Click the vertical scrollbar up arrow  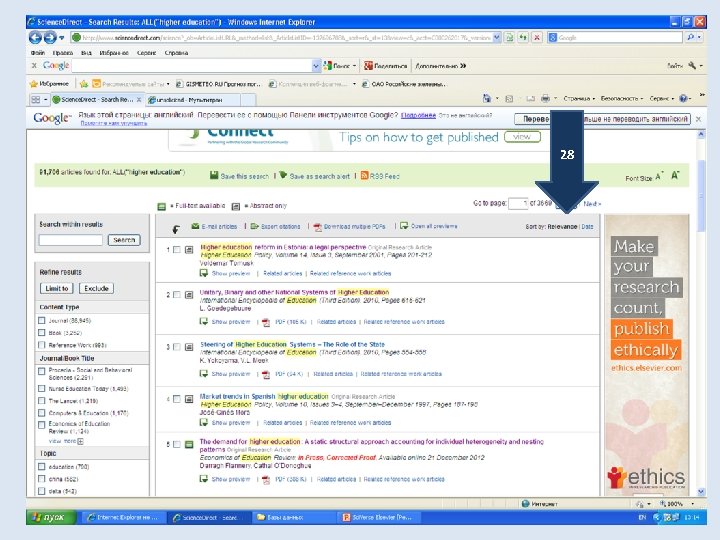coord(701,135)
